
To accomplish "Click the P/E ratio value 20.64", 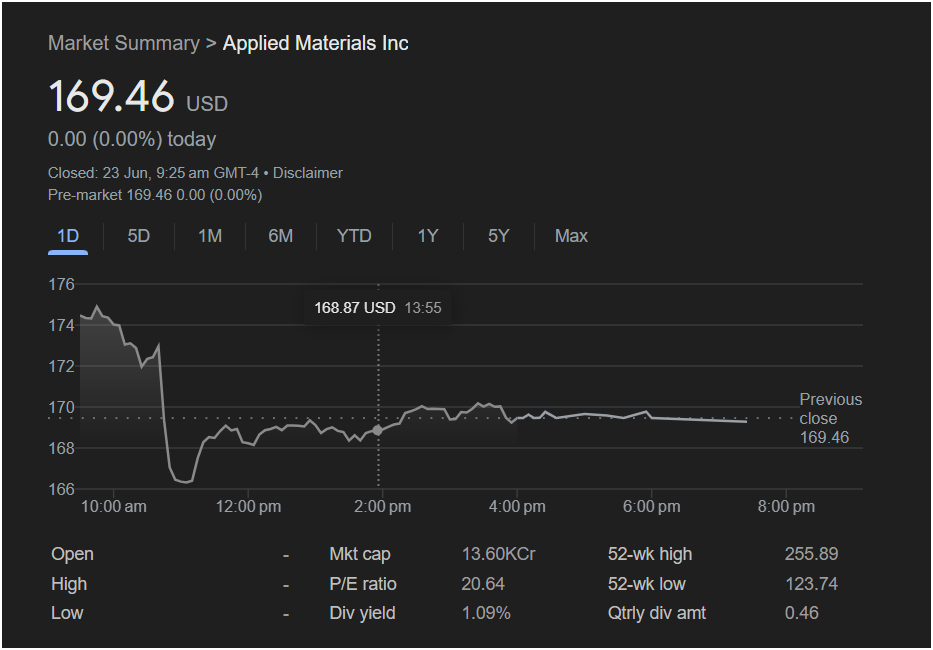I will click(x=483, y=584).
